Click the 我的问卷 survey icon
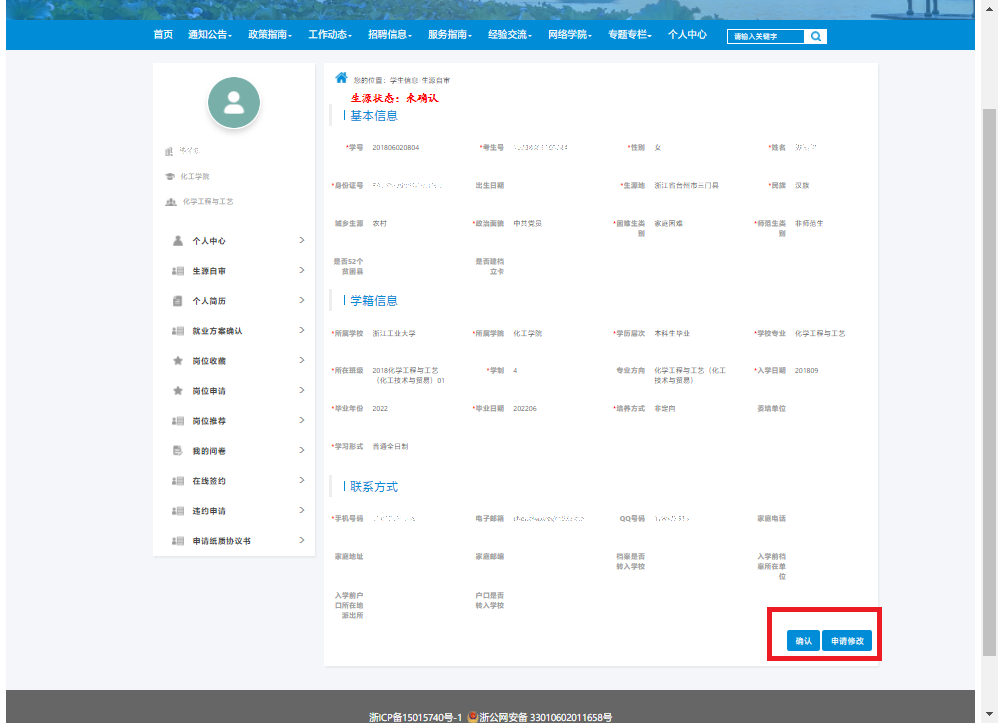Image resolution: width=998 pixels, height=723 pixels. [177, 451]
